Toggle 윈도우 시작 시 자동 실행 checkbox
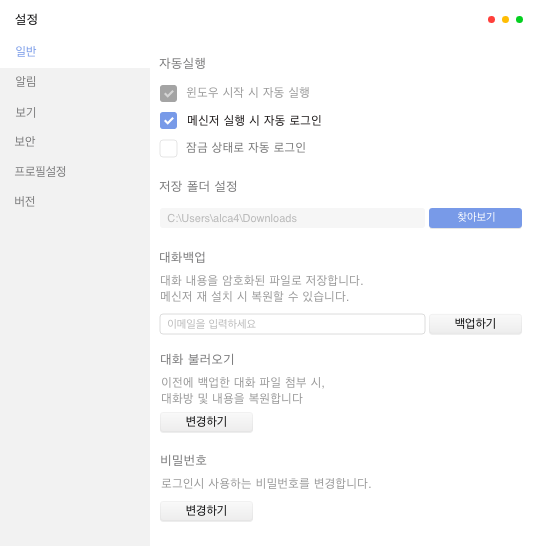The width and height of the screenshot is (535, 546). point(169,93)
